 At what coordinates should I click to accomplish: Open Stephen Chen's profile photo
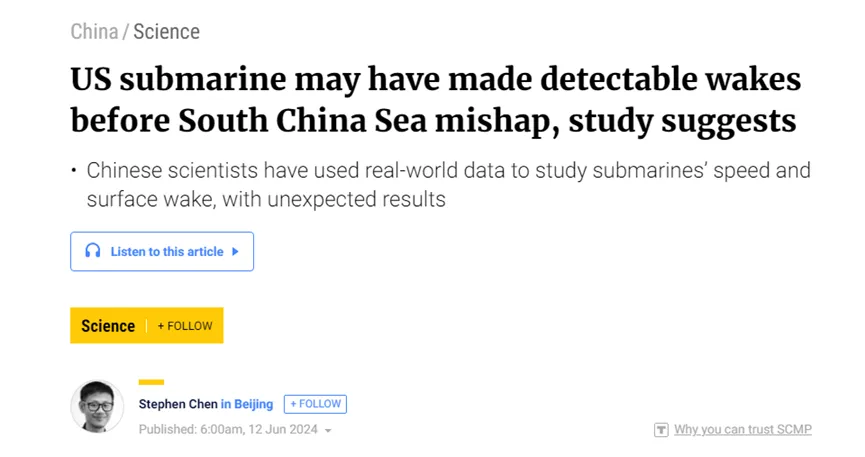[97, 407]
